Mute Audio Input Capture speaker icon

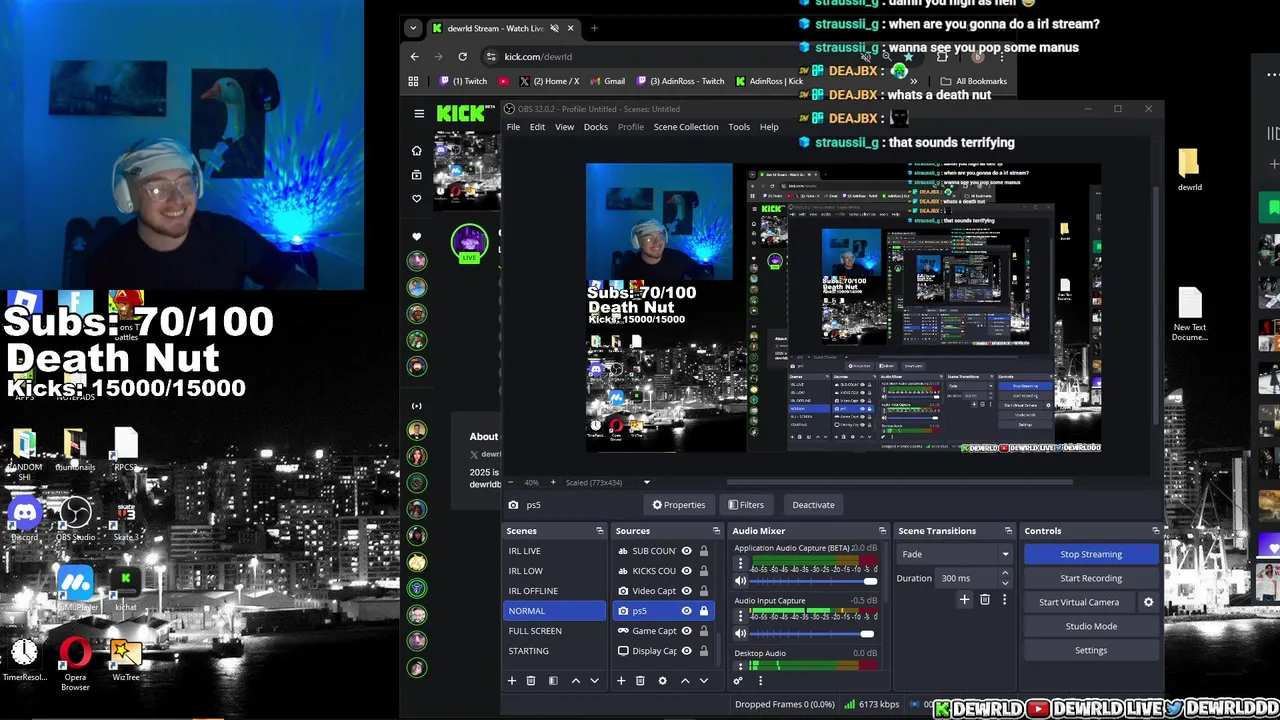741,633
